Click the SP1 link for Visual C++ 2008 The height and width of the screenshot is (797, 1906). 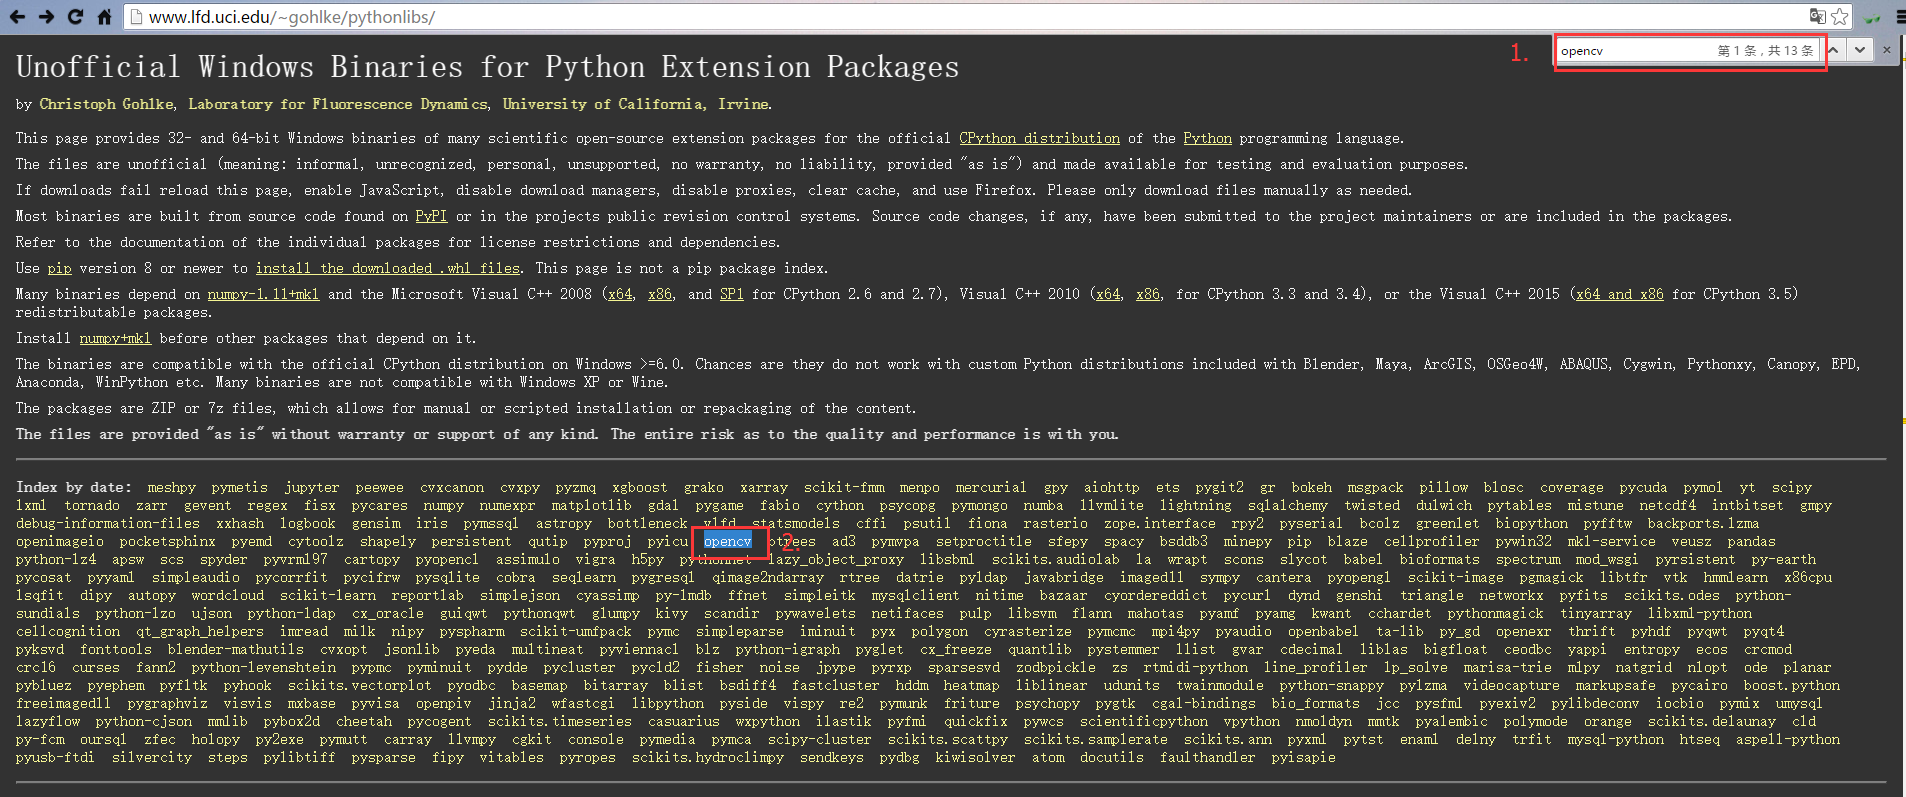(732, 294)
